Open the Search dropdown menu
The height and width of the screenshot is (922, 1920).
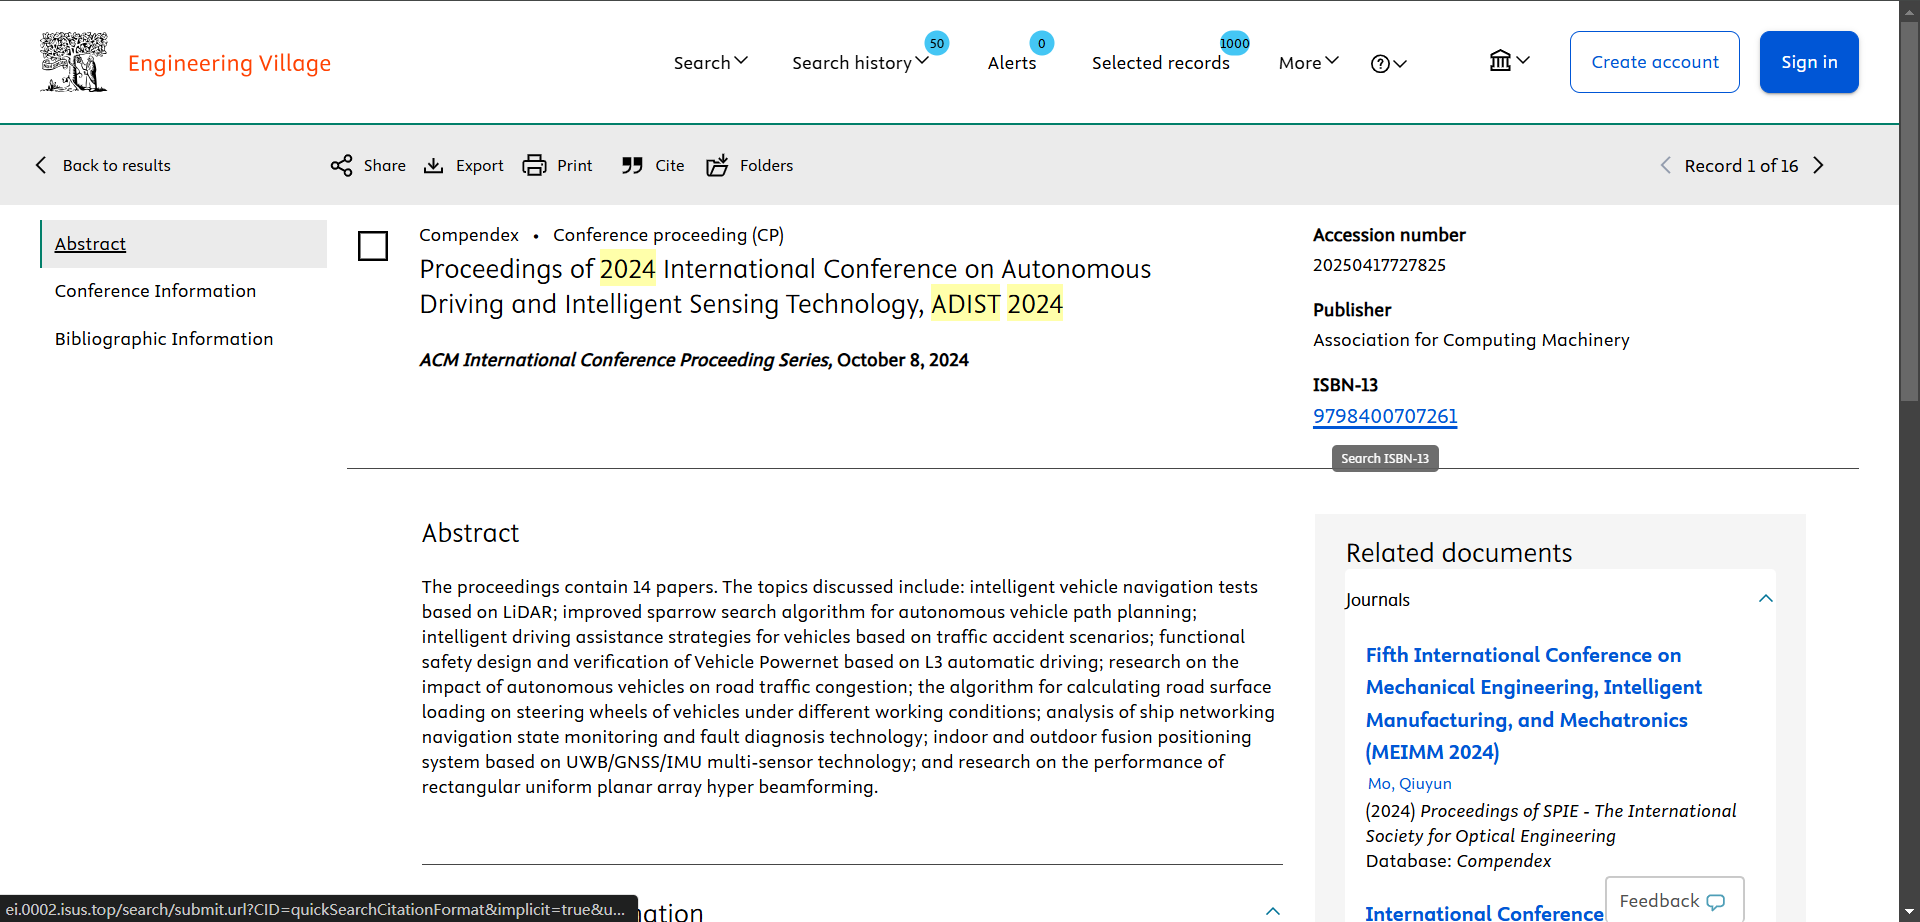coord(710,62)
